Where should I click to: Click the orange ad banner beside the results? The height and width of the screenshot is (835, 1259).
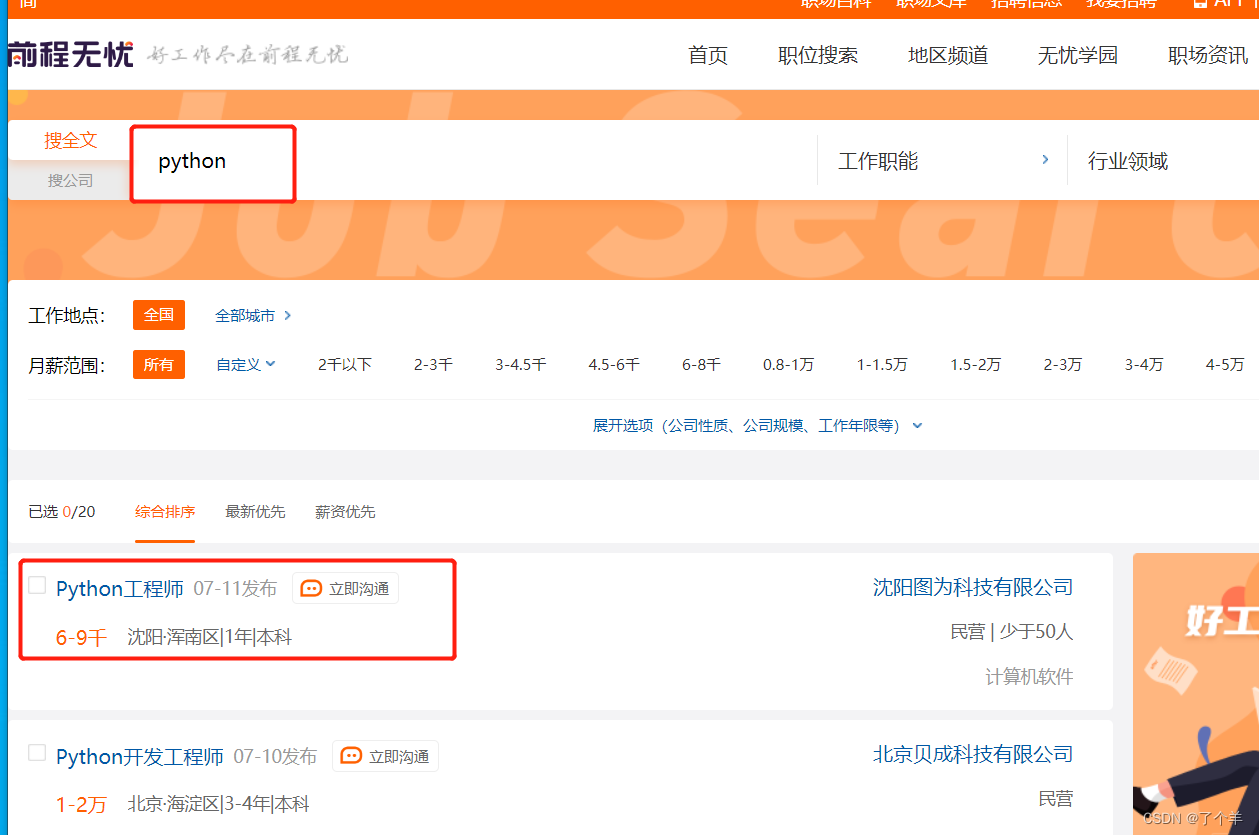pyautogui.click(x=1196, y=694)
